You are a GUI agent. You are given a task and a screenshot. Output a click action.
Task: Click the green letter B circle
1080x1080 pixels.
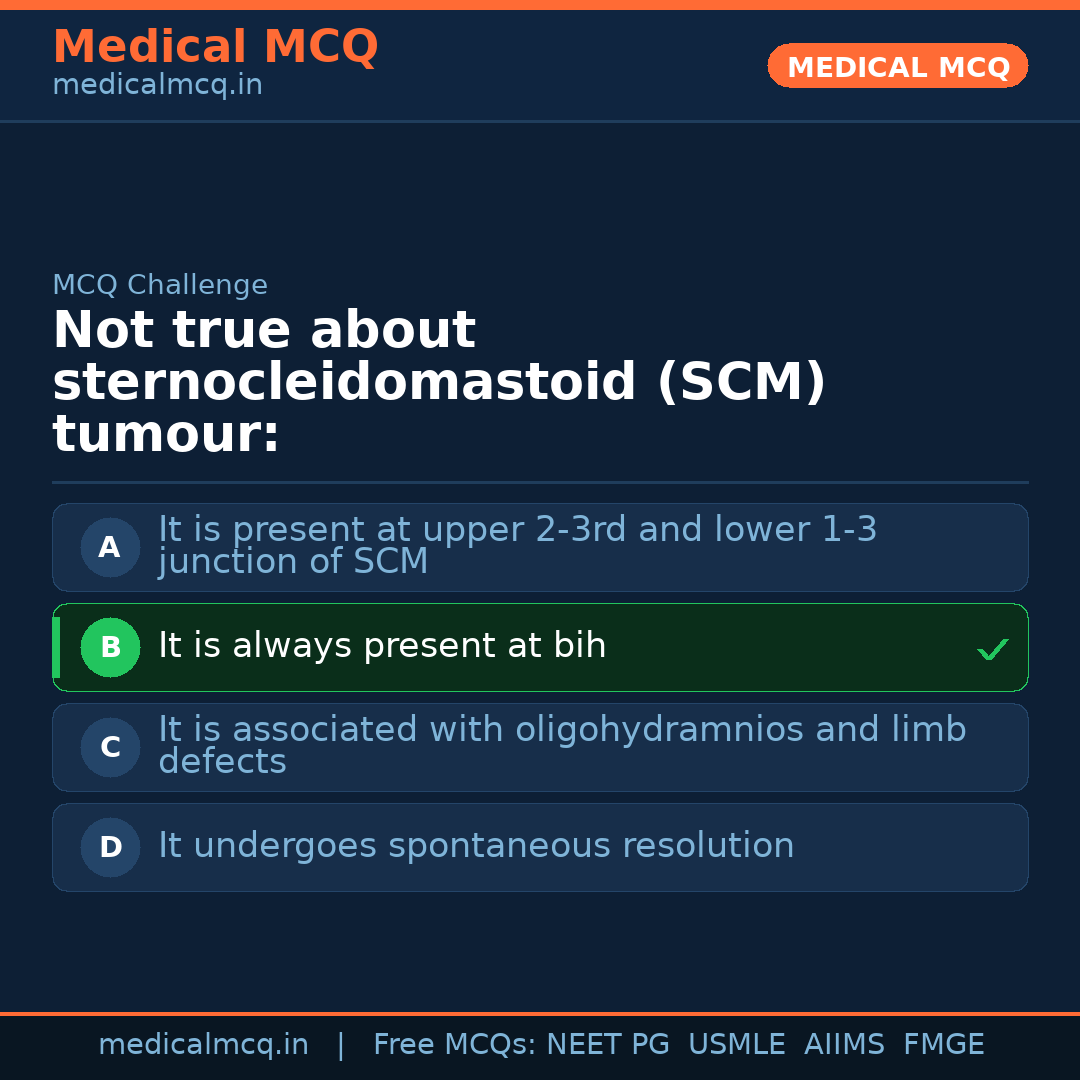coord(110,648)
